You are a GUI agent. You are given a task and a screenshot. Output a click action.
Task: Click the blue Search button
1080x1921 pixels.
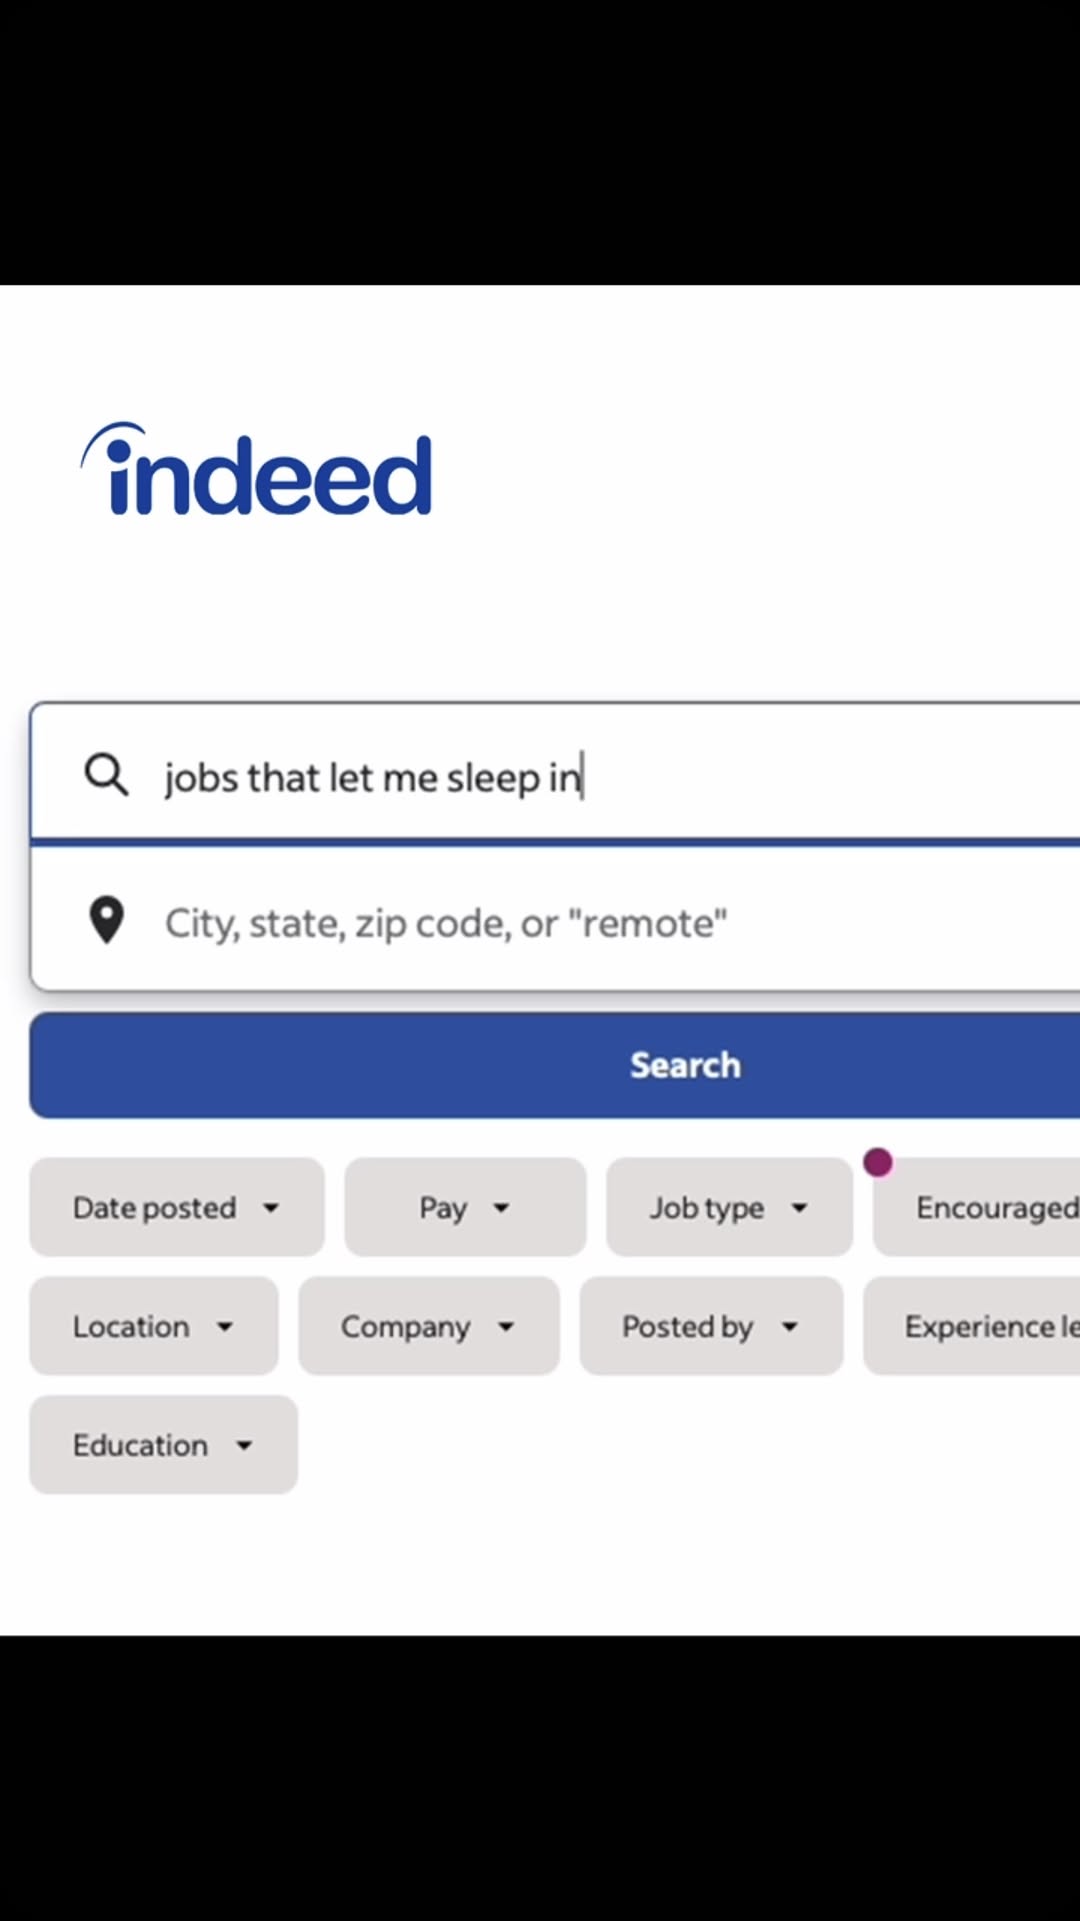[555, 1065]
